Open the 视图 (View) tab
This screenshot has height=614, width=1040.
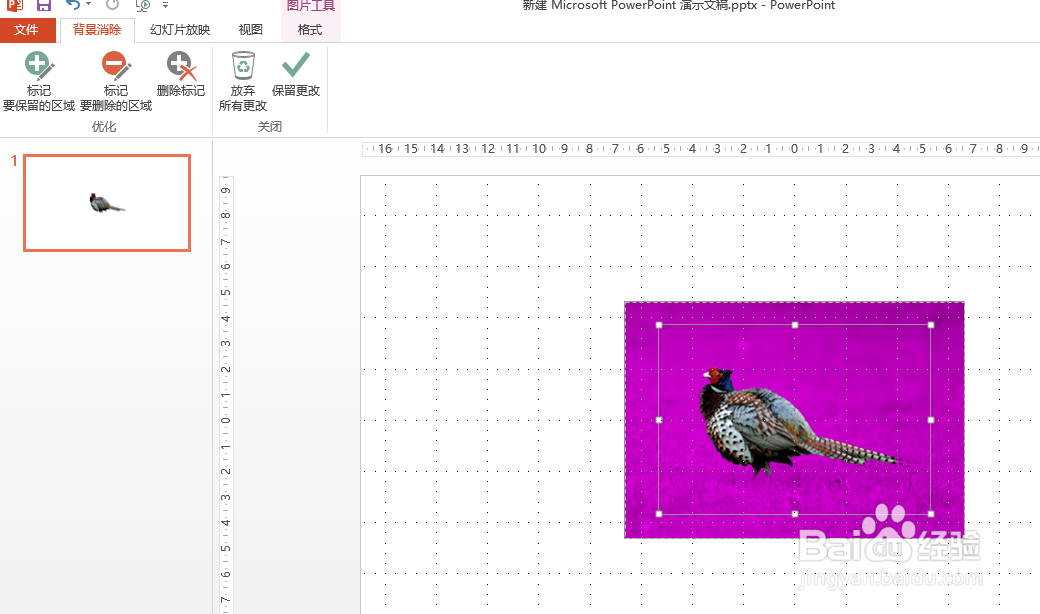point(251,30)
